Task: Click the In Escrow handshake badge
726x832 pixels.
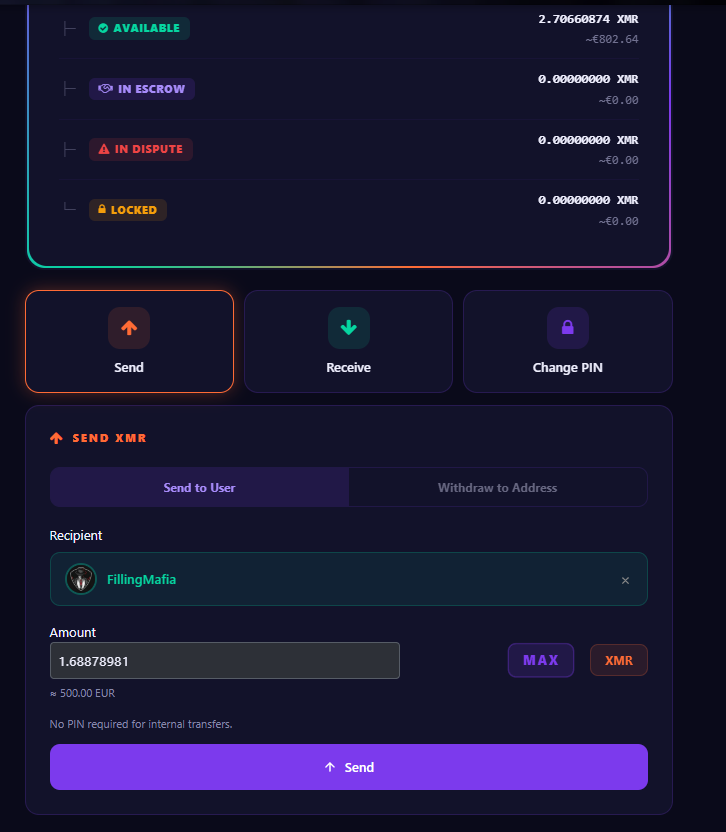Action: point(142,89)
